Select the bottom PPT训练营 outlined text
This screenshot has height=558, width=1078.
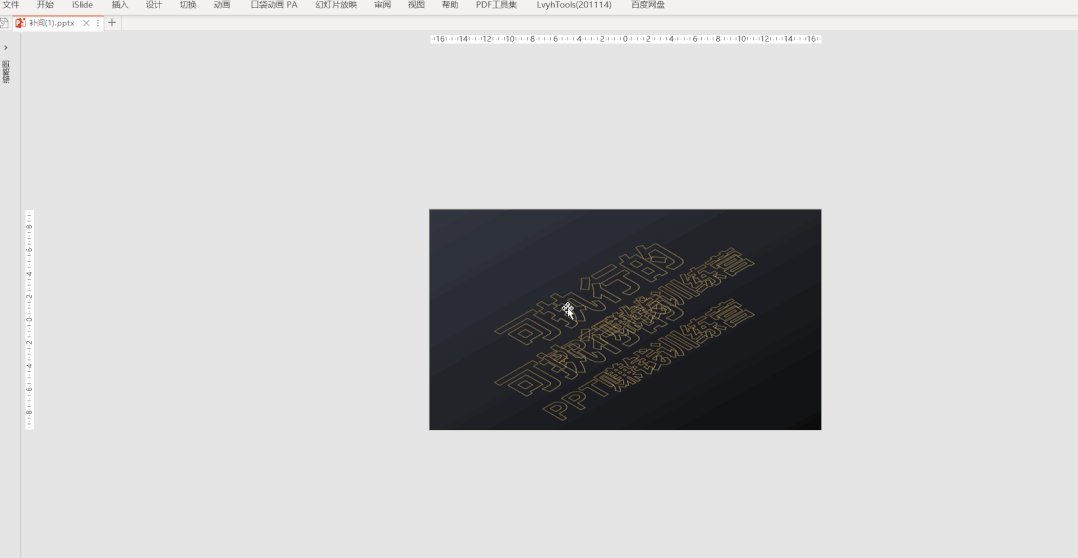pos(650,359)
